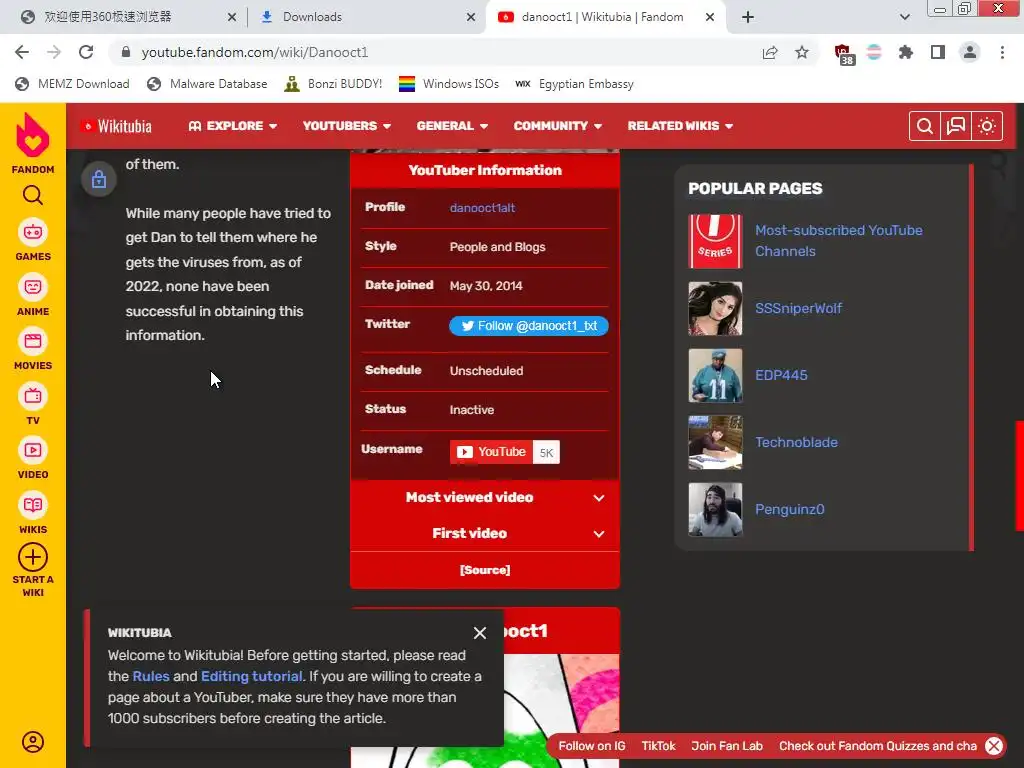Open MEMZ Download bookmark
1024x768 pixels.
coord(72,84)
